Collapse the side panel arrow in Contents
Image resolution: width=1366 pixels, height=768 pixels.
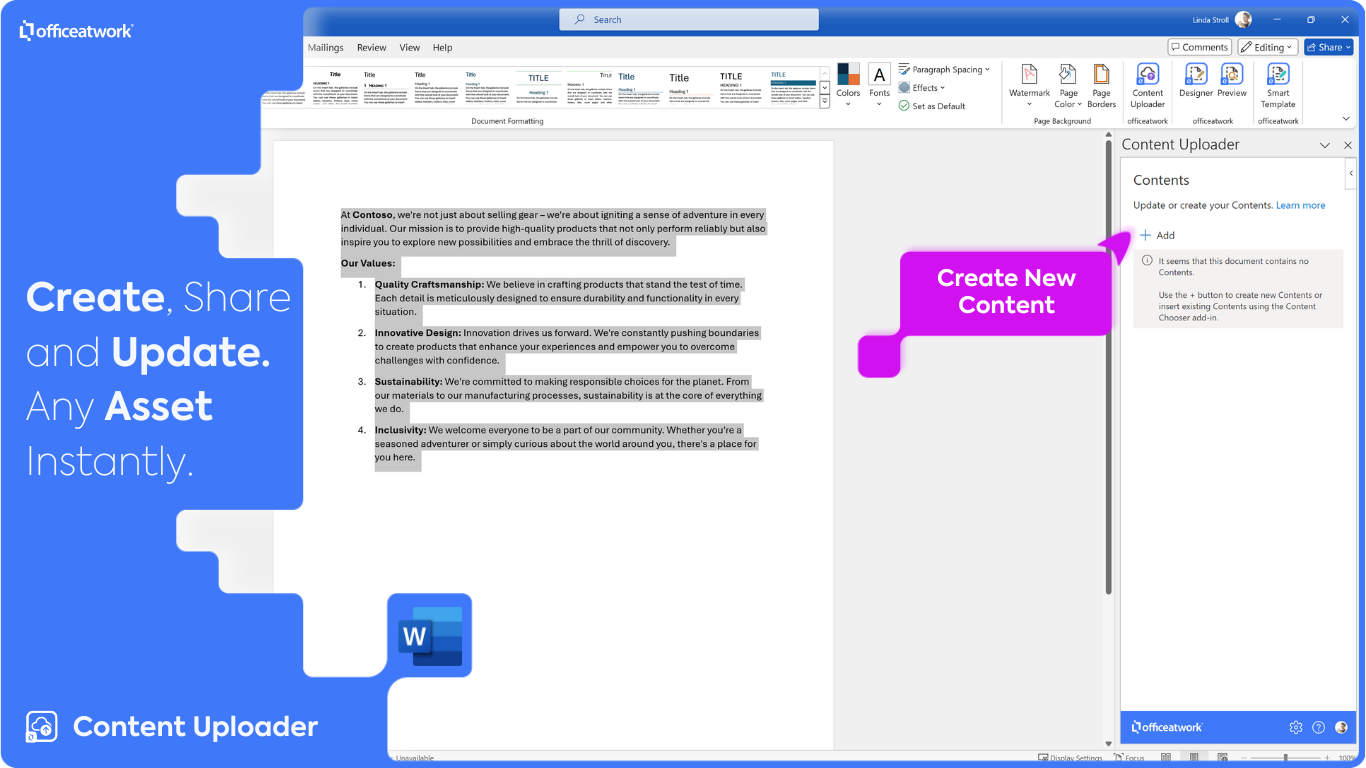point(1351,173)
